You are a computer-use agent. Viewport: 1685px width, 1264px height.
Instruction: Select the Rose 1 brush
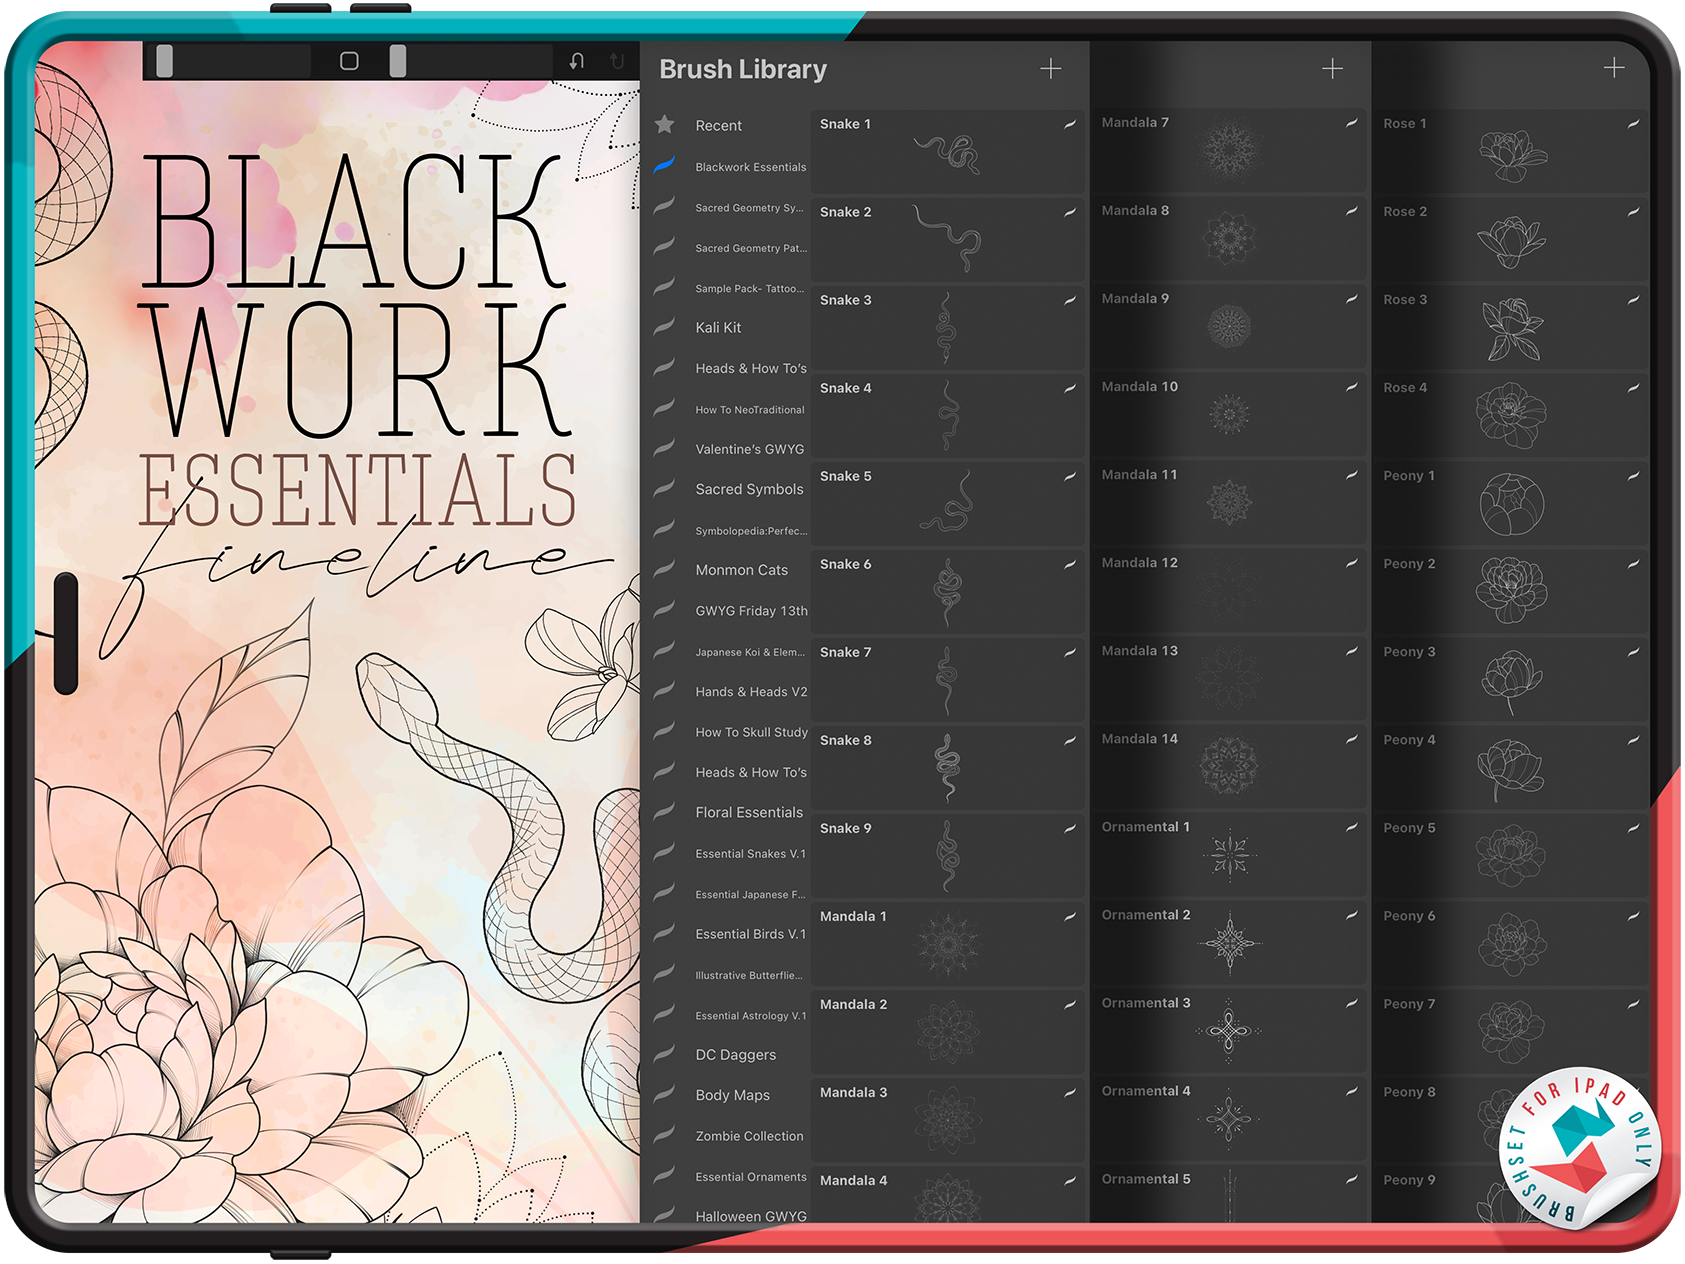[x=1511, y=152]
